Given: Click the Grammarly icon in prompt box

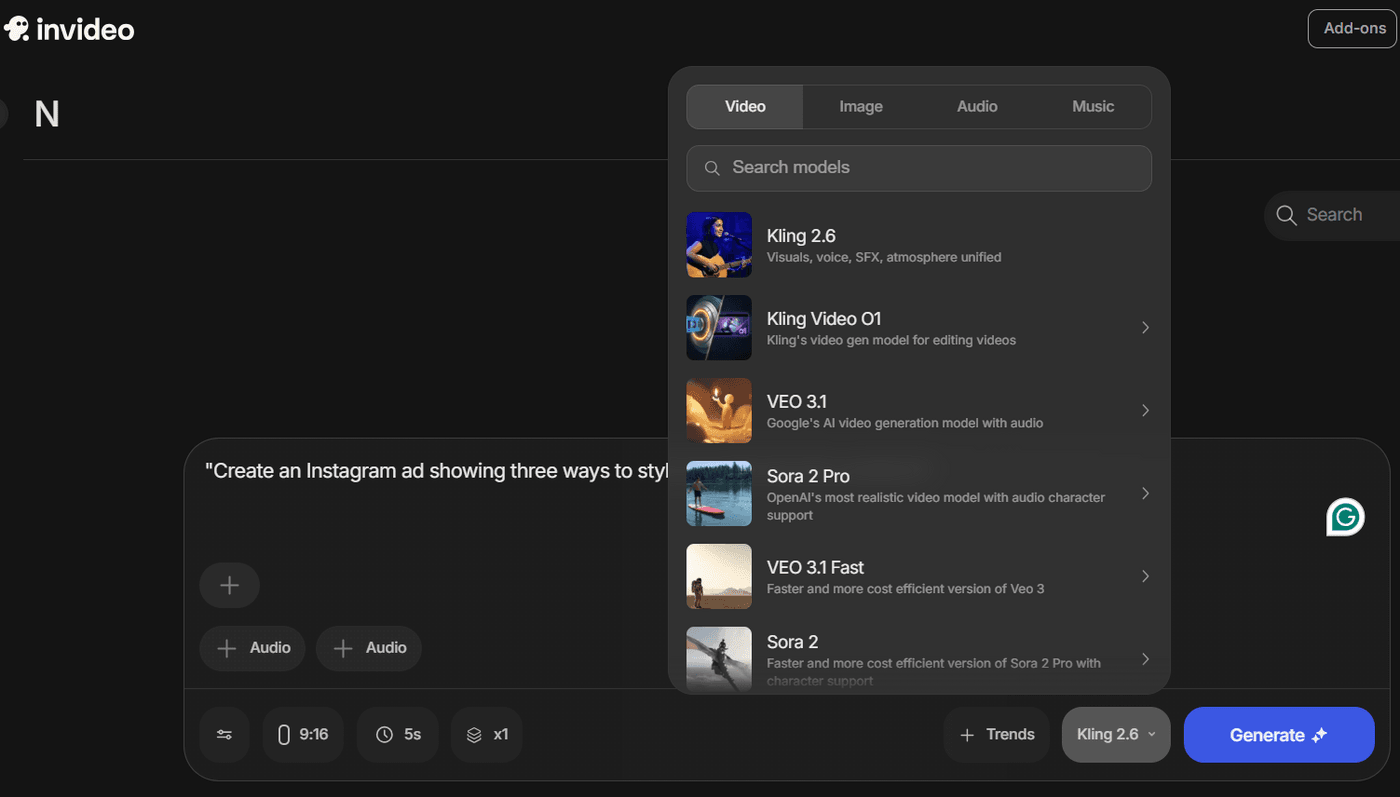Looking at the screenshot, I should tap(1345, 516).
